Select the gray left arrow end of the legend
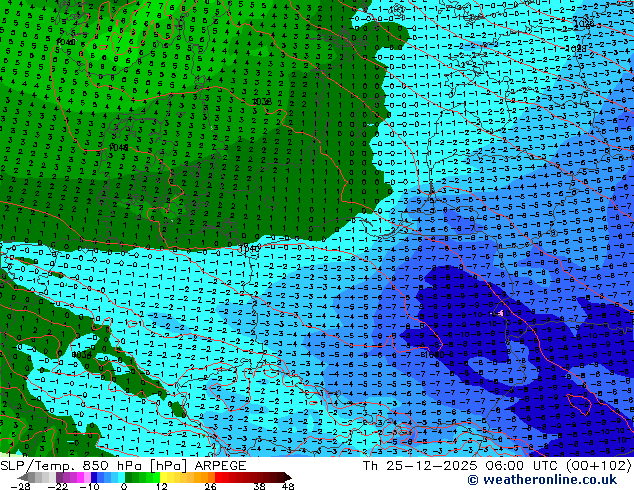Screen dimensions: 634x490 click(x=23, y=477)
